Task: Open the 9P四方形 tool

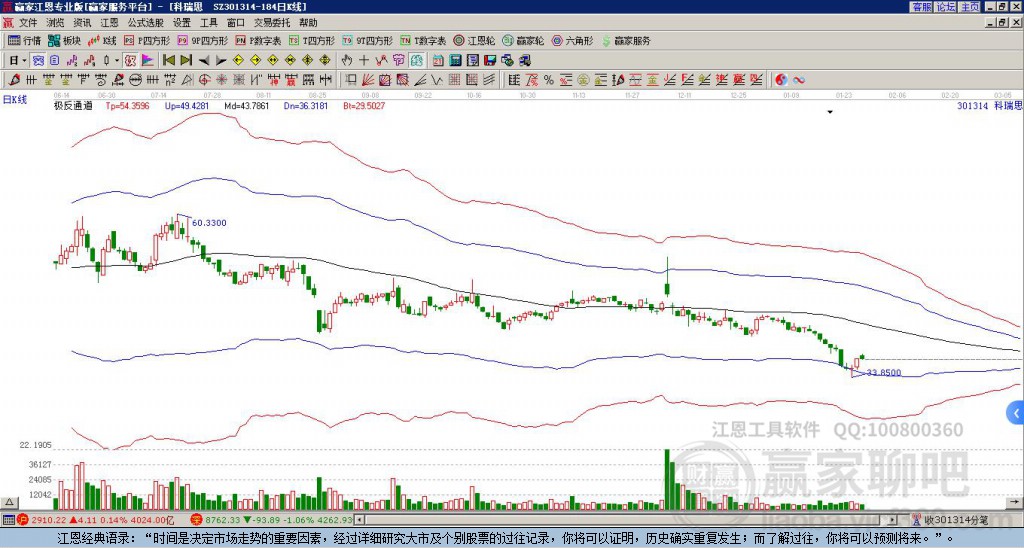Action: click(203, 40)
